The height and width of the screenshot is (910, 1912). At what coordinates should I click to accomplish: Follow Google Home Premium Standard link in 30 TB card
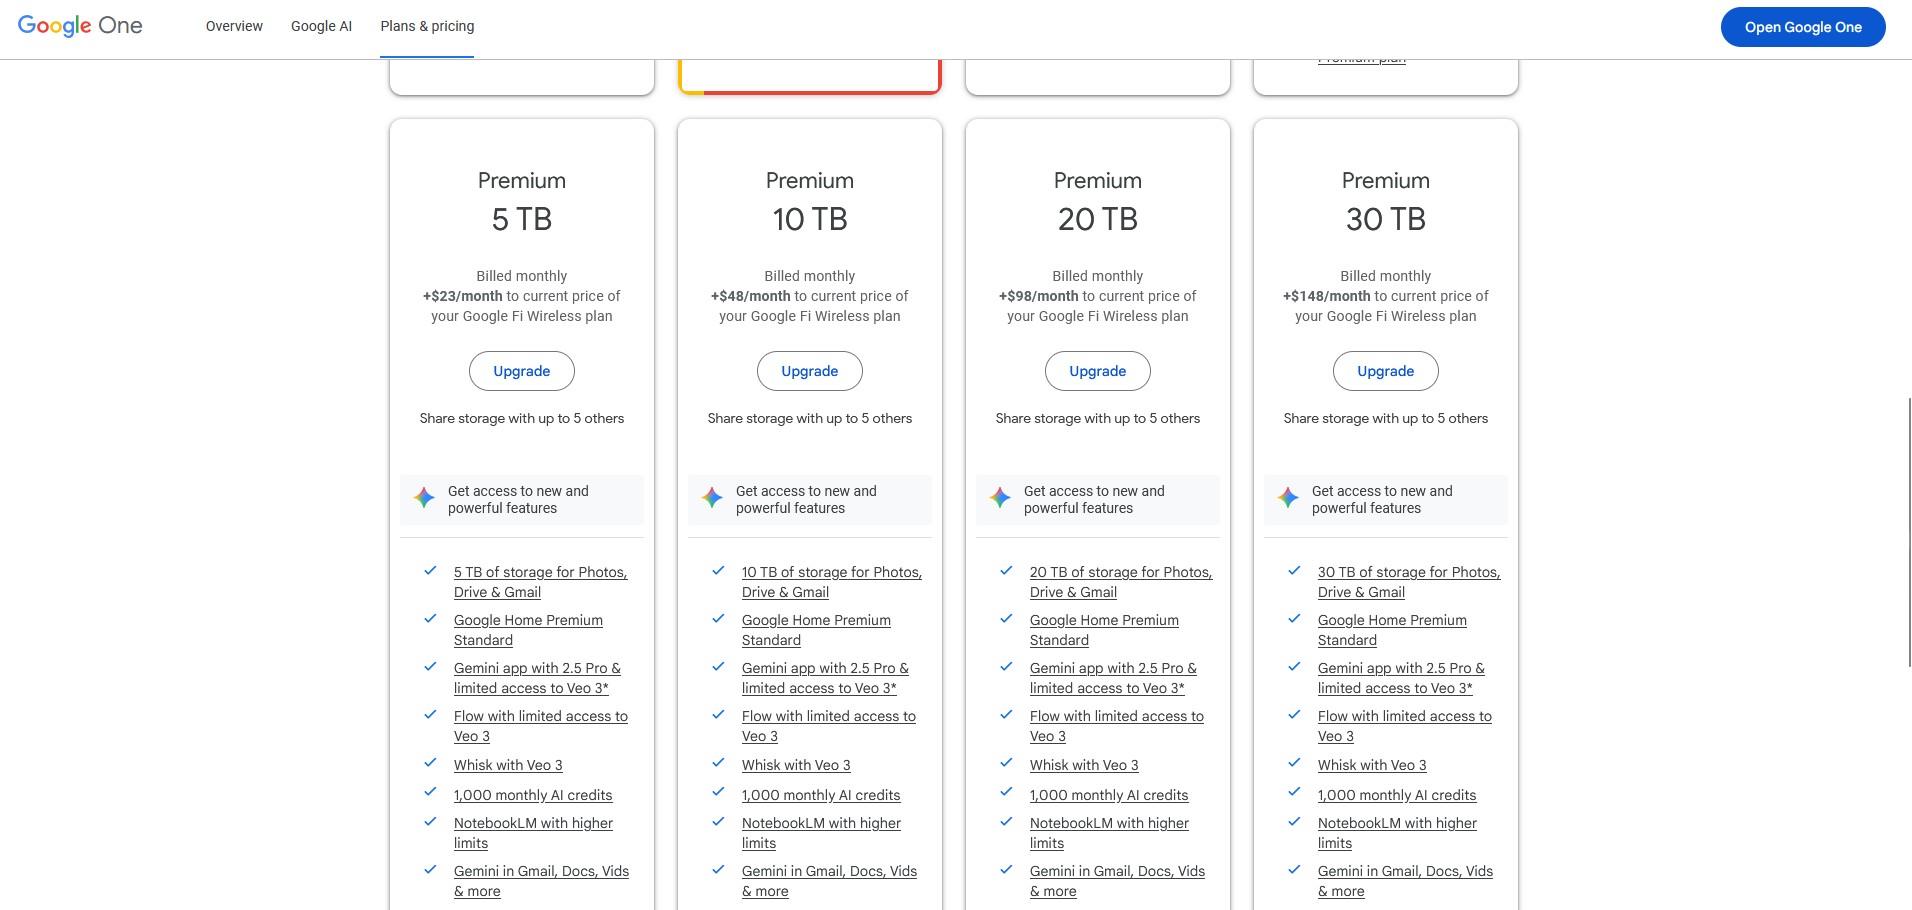pos(1391,621)
